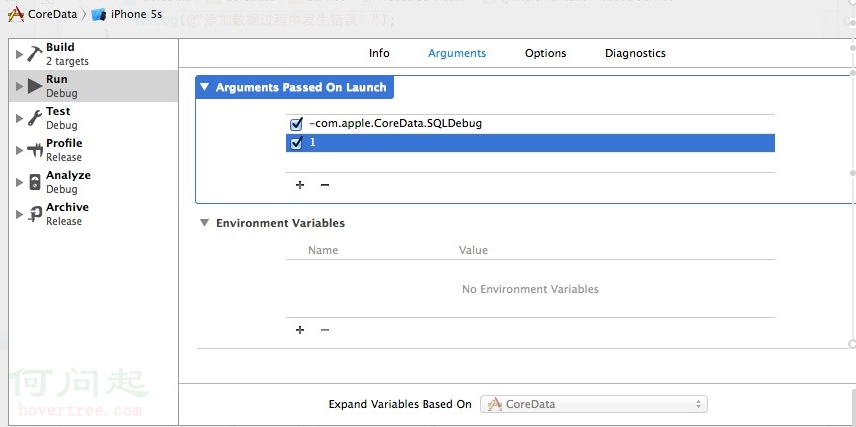Add a new launch argument with plus
Image resolution: width=856 pixels, height=427 pixels.
coord(300,185)
